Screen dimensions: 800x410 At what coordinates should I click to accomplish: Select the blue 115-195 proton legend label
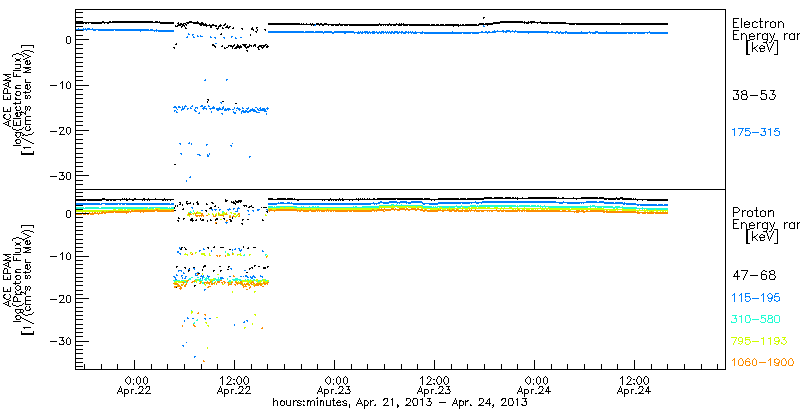[756, 298]
